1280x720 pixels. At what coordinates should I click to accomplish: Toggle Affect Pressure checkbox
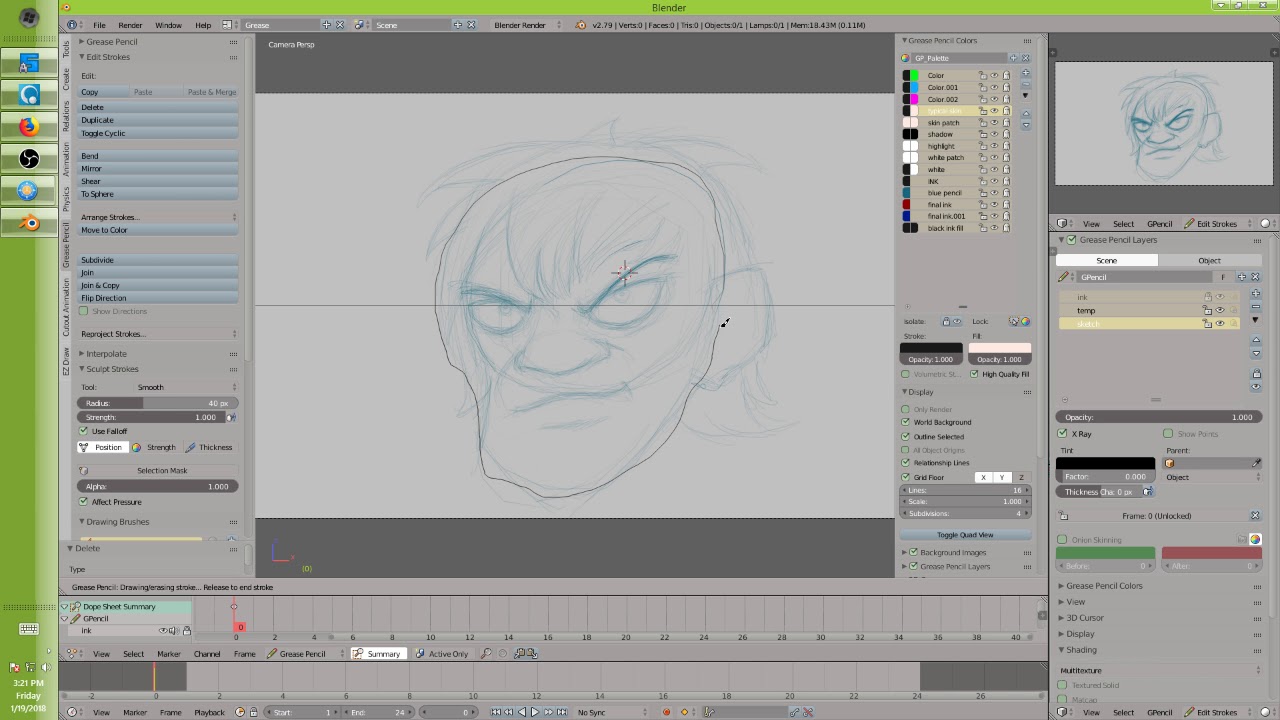84,502
